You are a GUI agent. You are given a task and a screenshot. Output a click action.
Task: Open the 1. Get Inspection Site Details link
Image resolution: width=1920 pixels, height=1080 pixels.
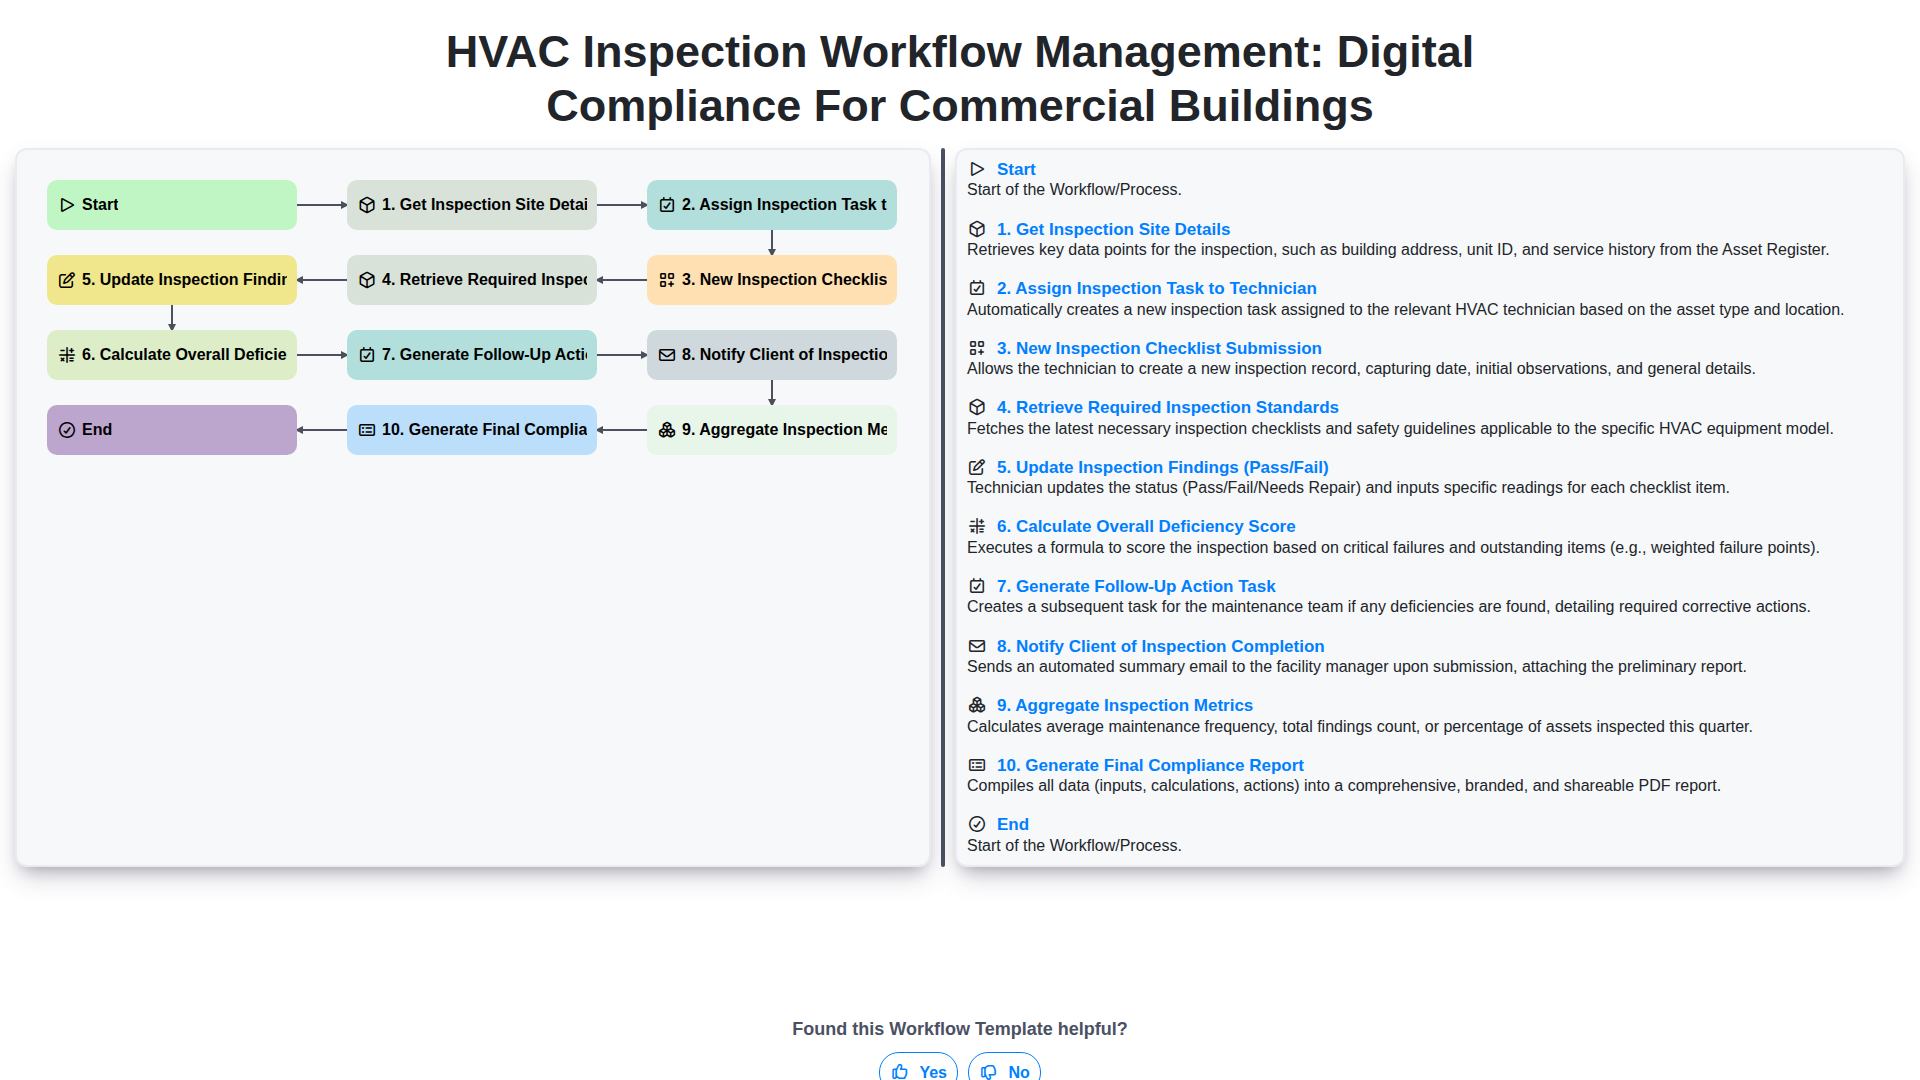click(x=1113, y=229)
